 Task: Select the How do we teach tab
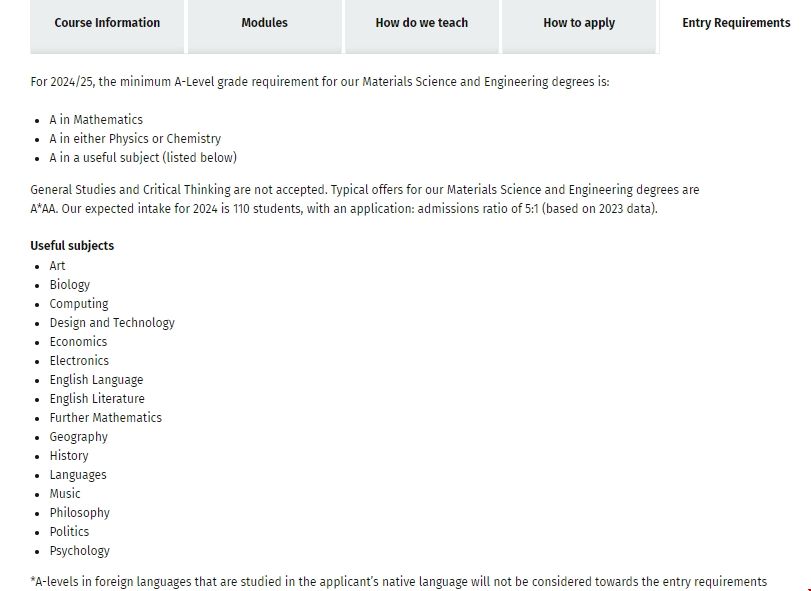(421, 23)
